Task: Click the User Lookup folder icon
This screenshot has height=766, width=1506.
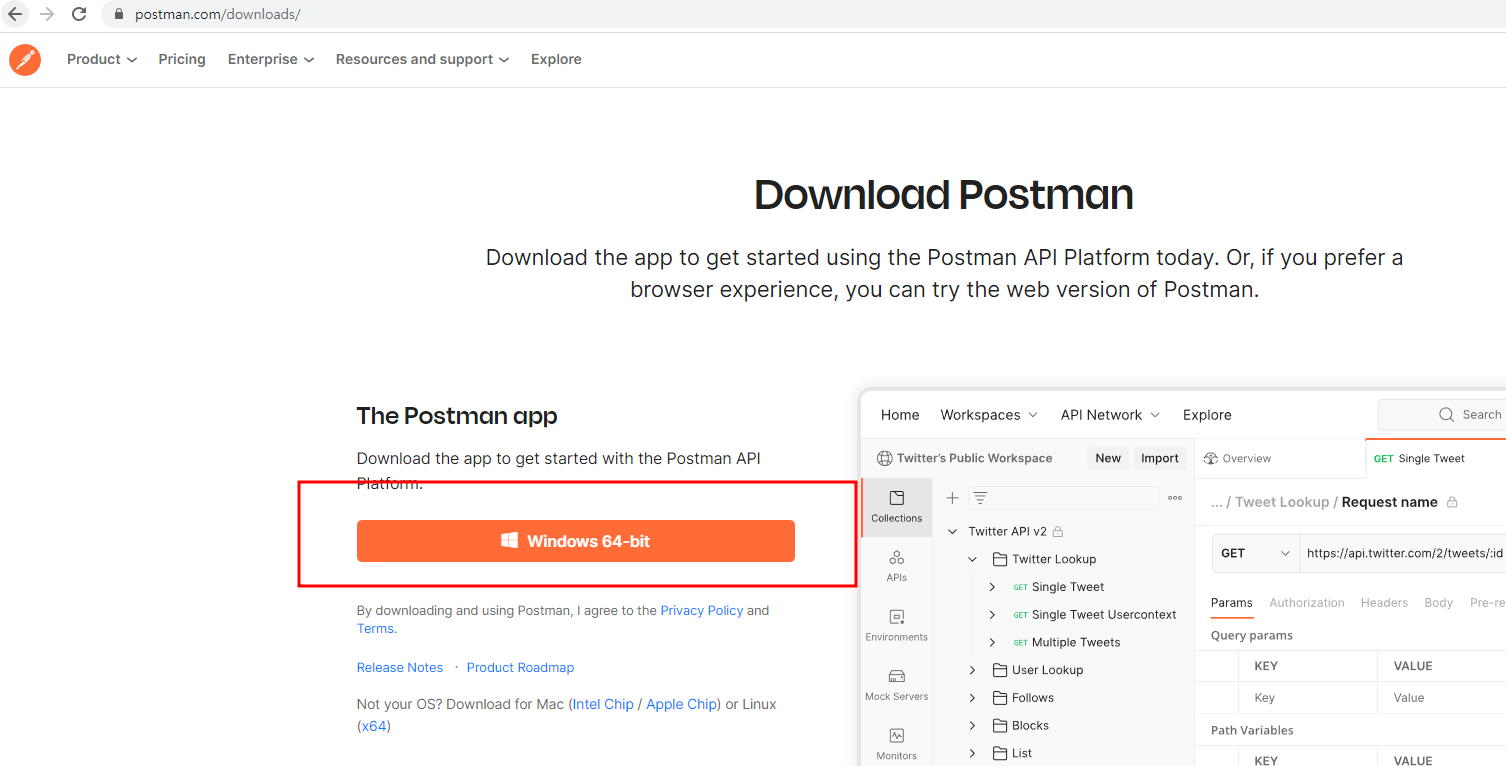Action: [999, 670]
